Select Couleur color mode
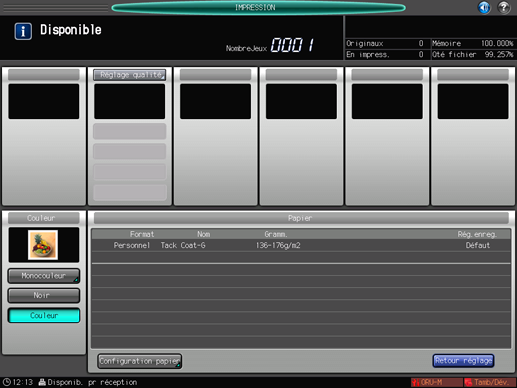This screenshot has width=517, height=388. click(x=44, y=315)
